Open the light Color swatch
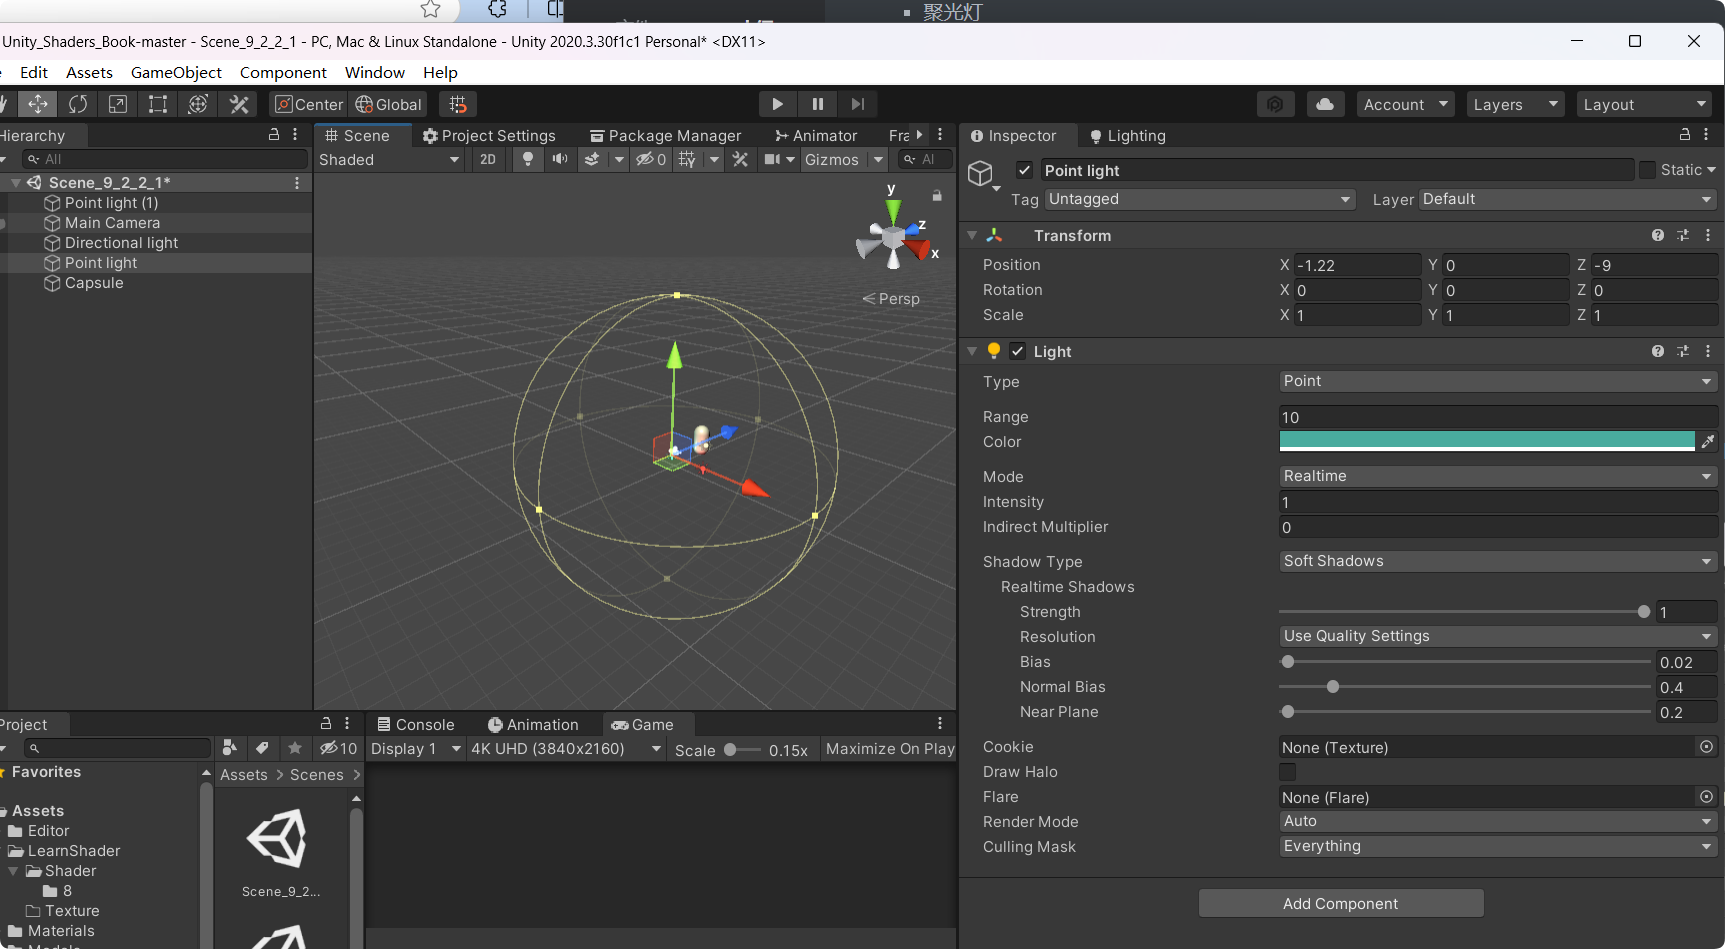The width and height of the screenshot is (1725, 949). [1487, 441]
